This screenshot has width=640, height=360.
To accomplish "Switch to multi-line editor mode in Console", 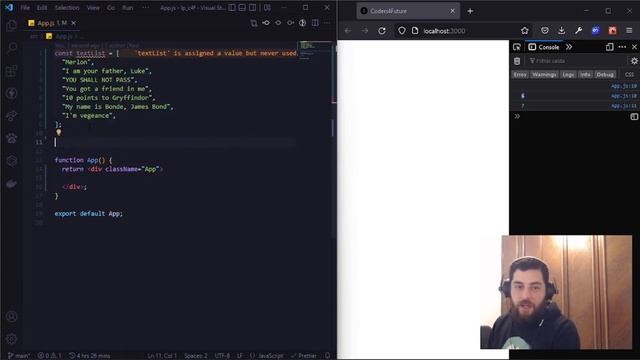I will [x=634, y=117].
